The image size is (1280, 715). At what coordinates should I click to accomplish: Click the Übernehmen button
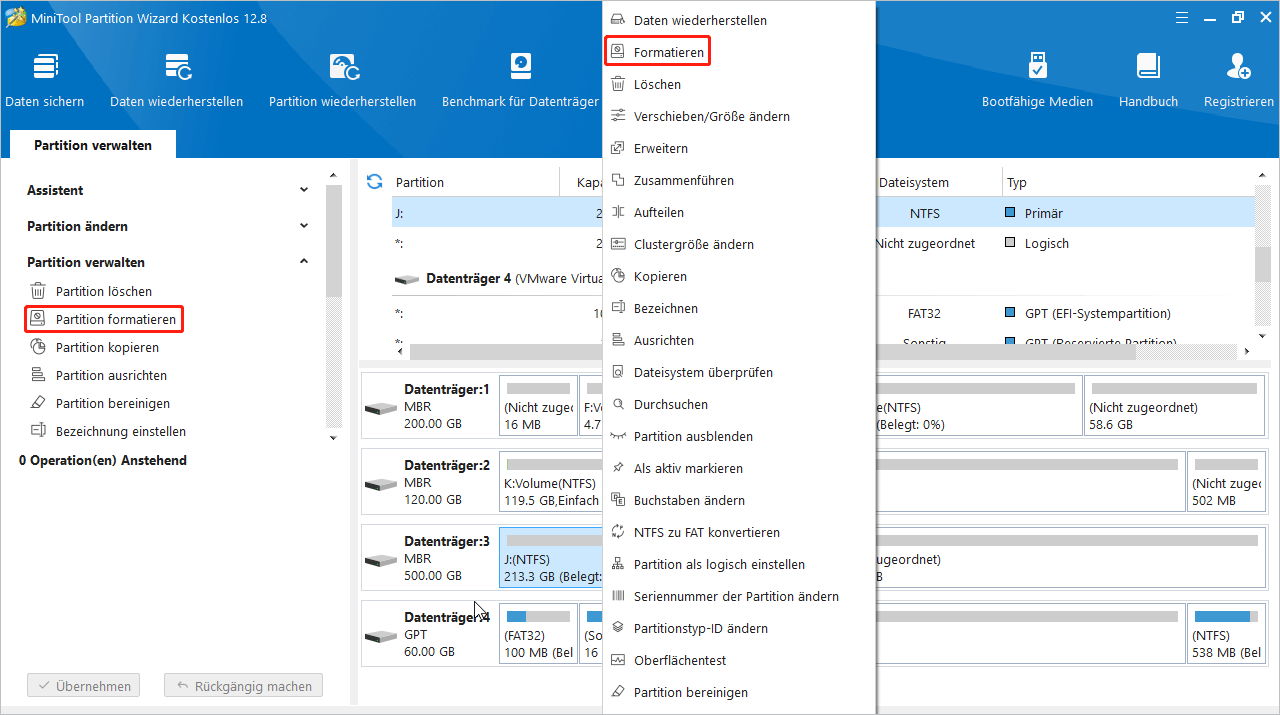[x=84, y=686]
